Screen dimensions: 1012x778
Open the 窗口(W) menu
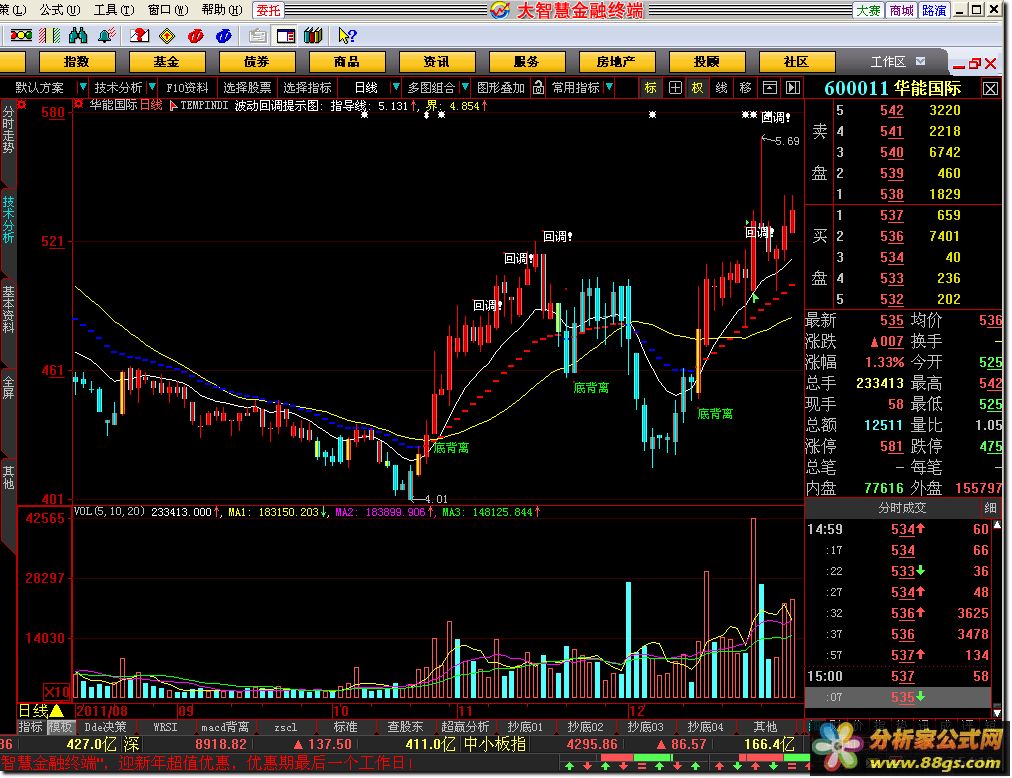tap(168, 10)
